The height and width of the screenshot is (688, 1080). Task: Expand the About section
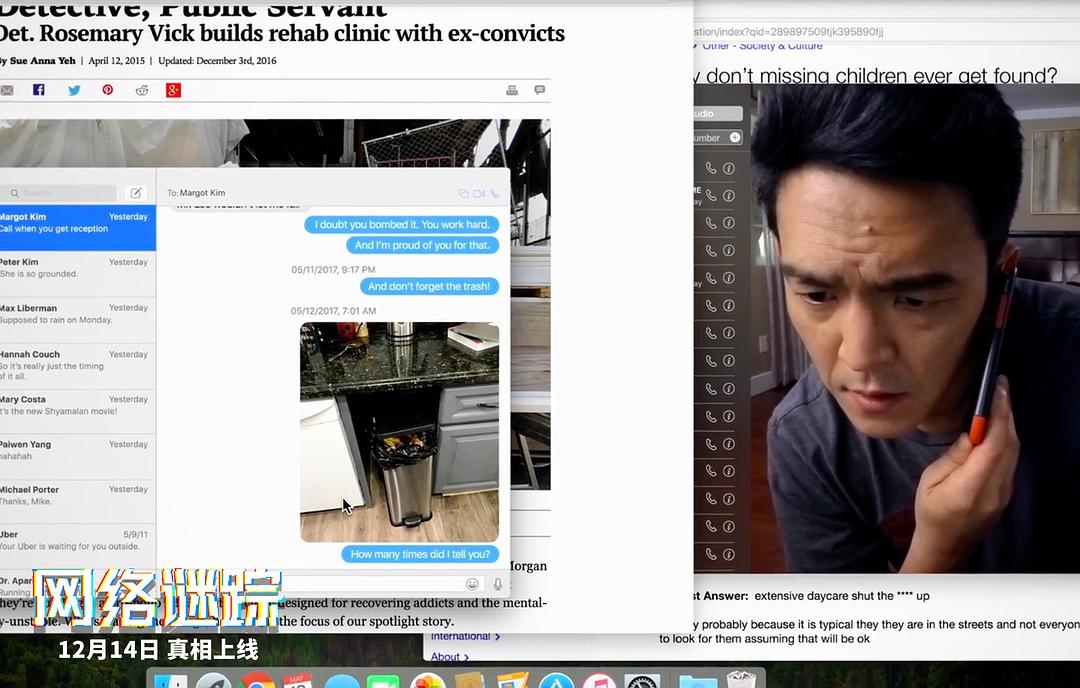tap(449, 656)
